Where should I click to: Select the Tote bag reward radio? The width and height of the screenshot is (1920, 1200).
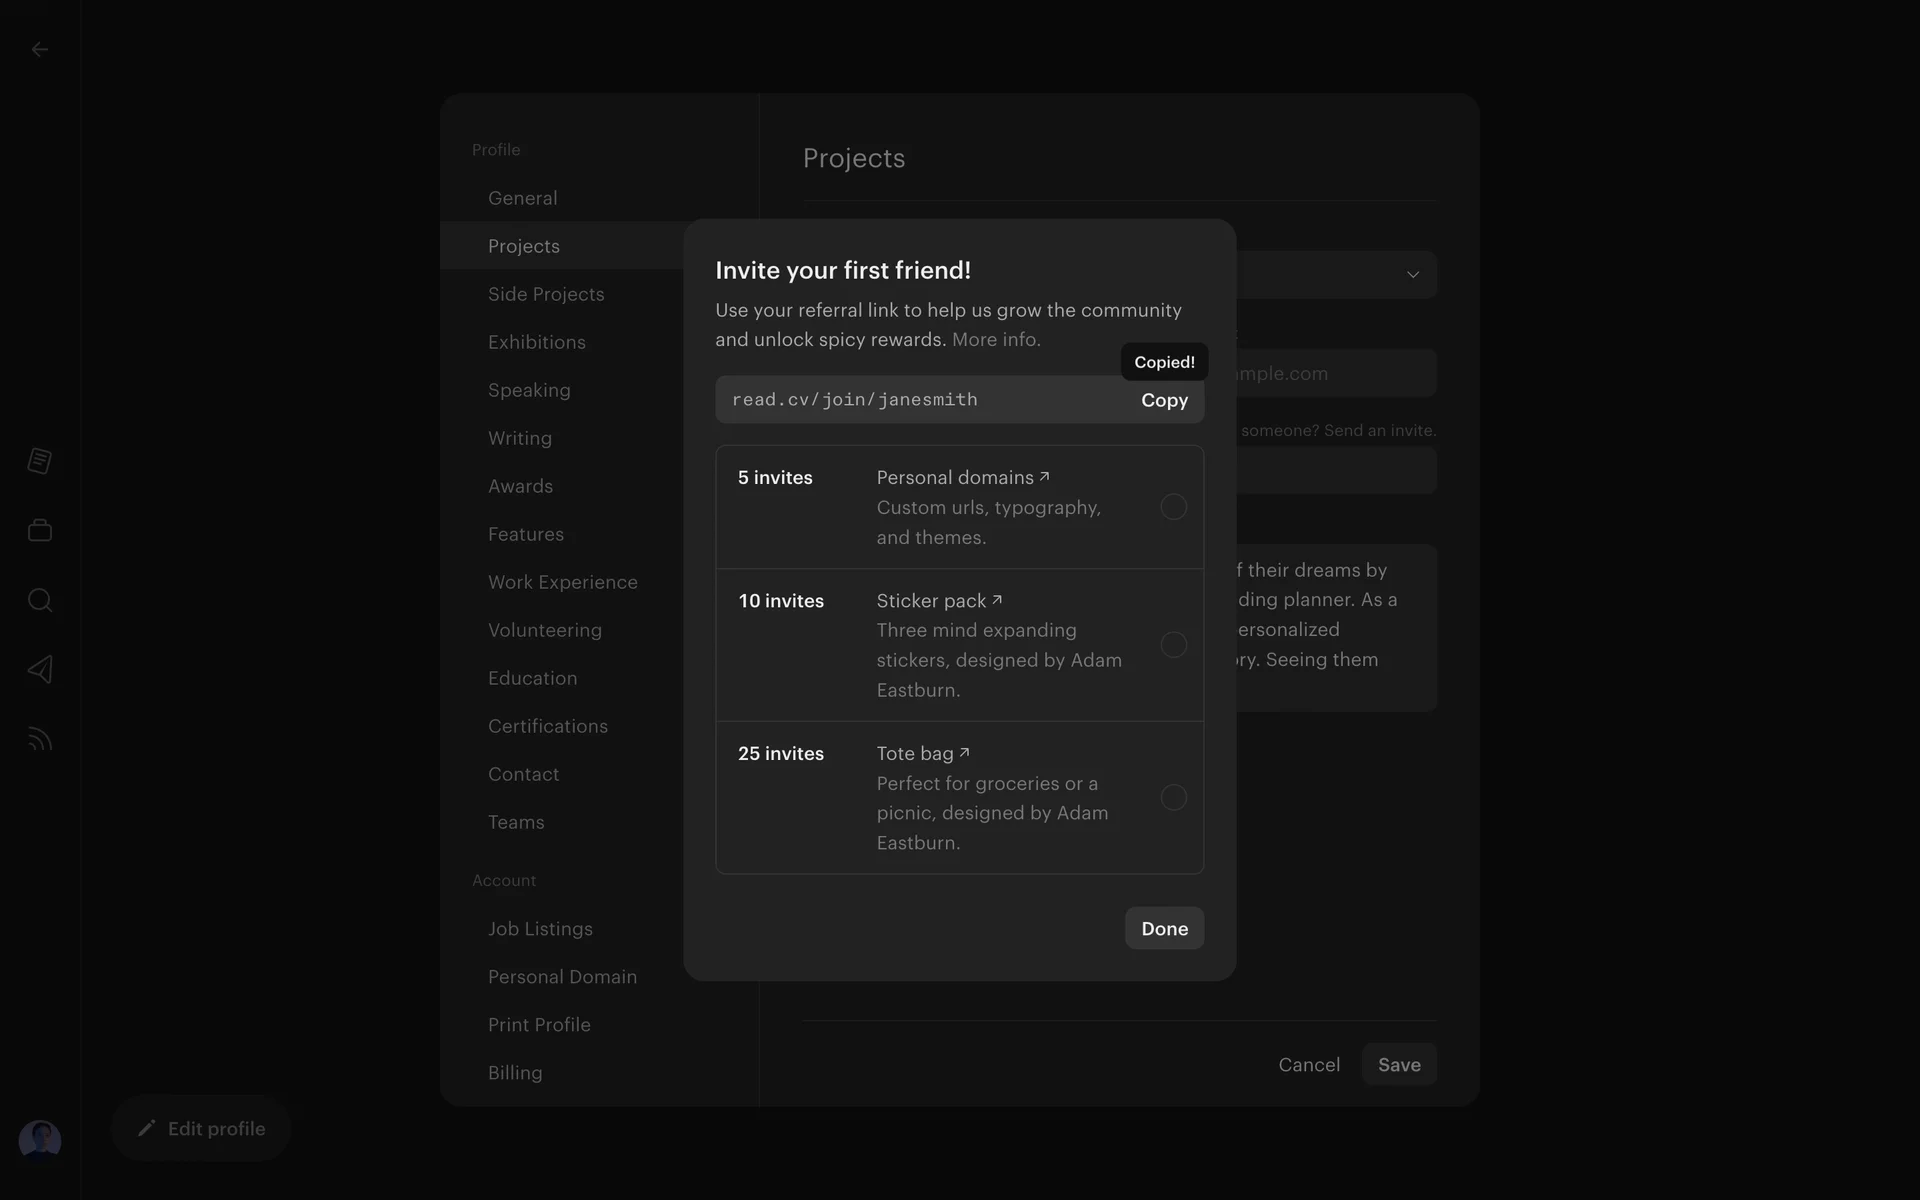pos(1173,798)
